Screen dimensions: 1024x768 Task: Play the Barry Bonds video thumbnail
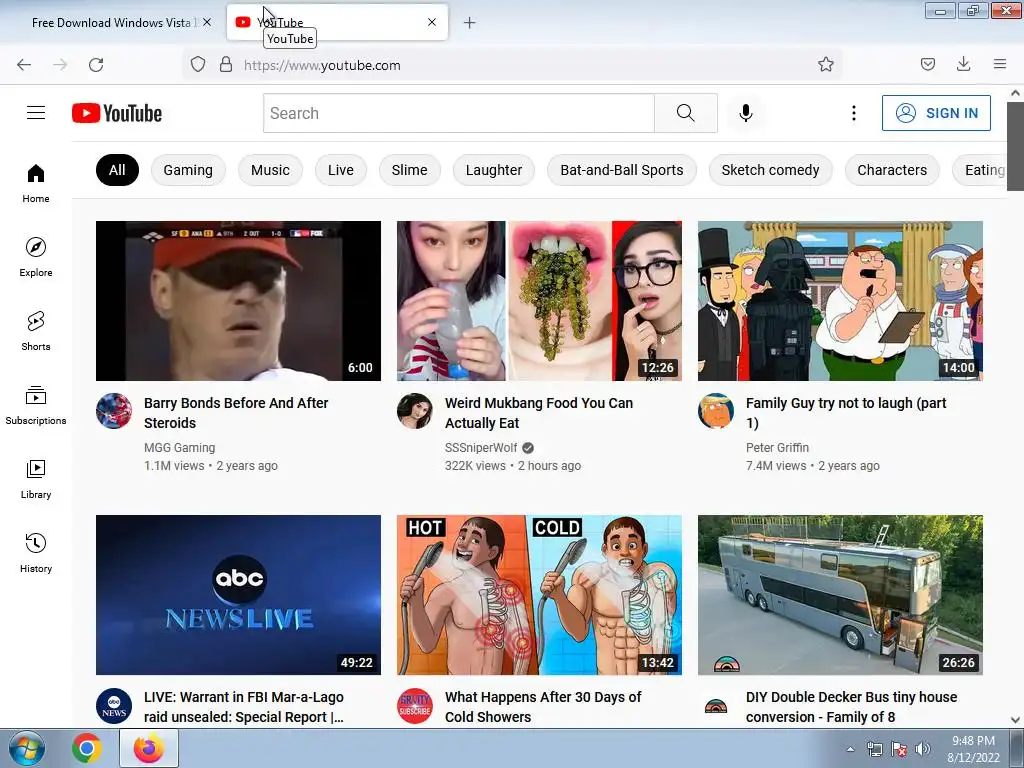pos(238,300)
